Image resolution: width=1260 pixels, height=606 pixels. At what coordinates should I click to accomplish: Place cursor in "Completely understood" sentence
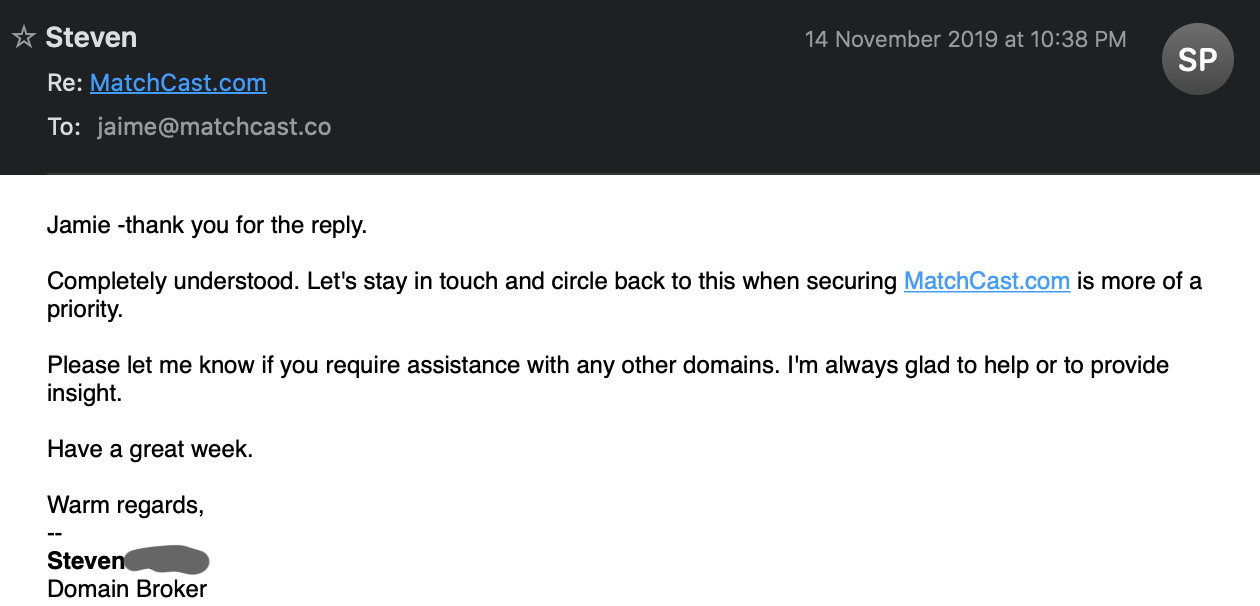coord(624,295)
